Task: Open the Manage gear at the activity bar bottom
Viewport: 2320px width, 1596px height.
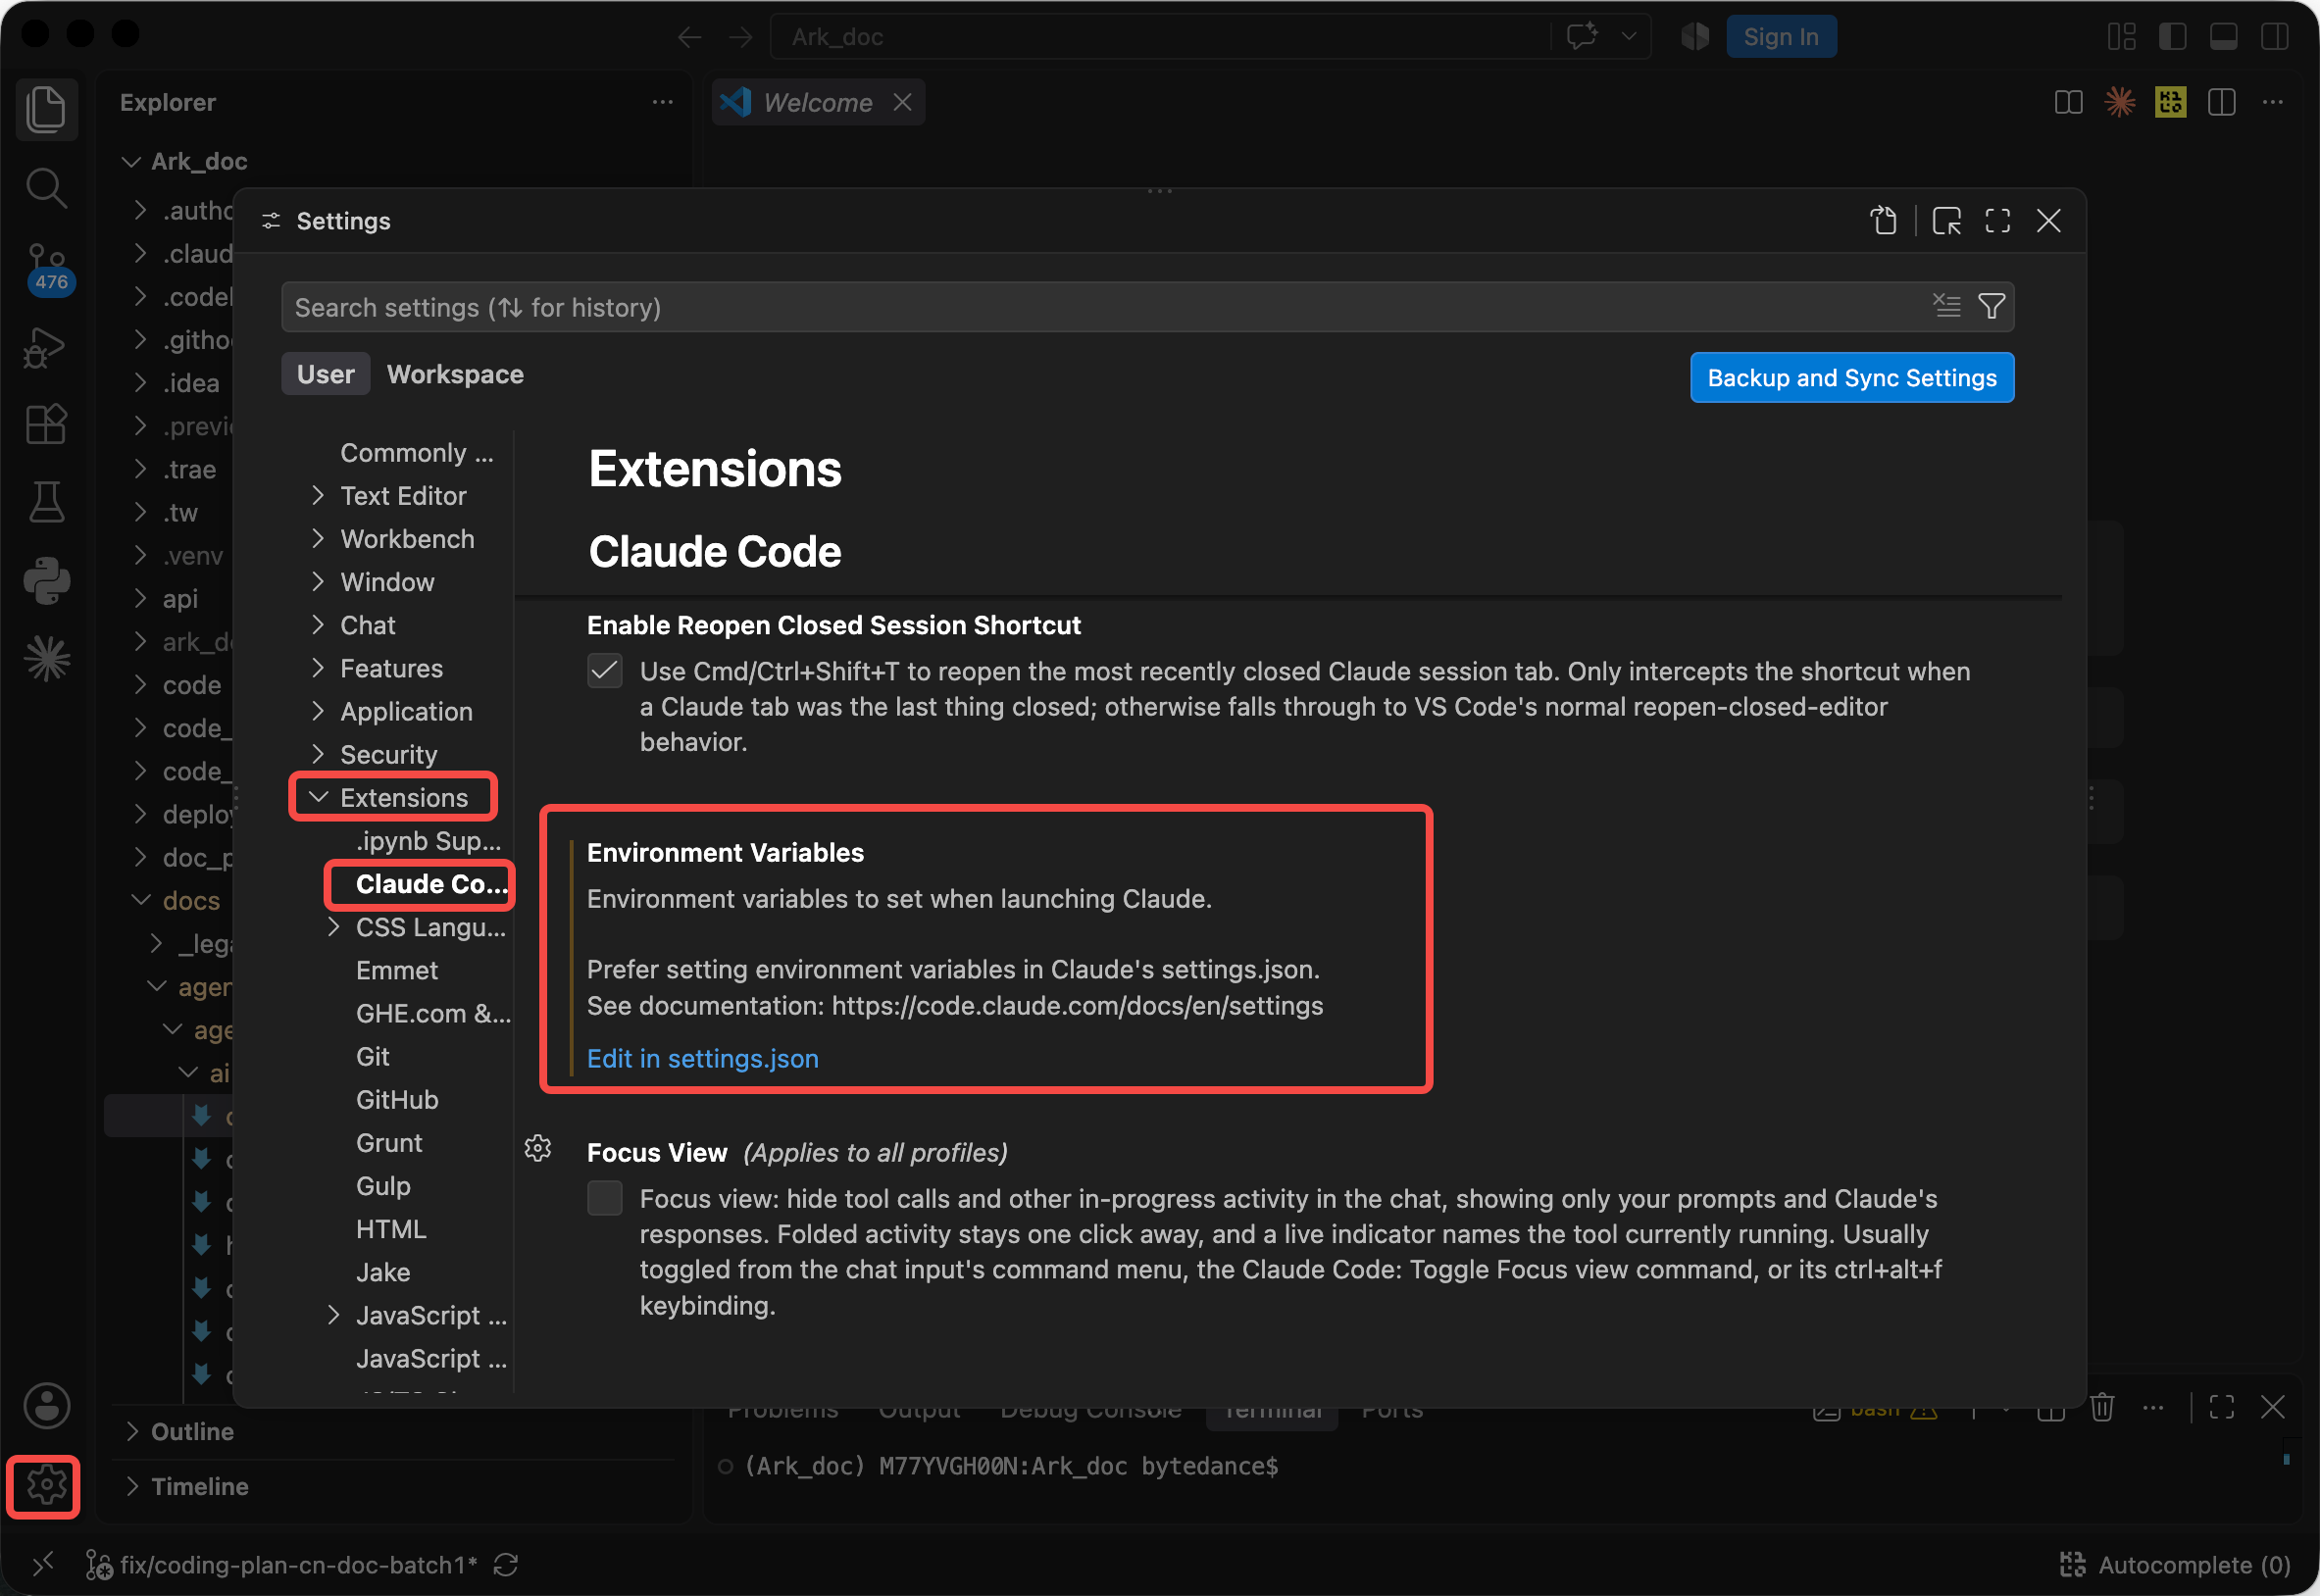Action: pyautogui.click(x=46, y=1486)
